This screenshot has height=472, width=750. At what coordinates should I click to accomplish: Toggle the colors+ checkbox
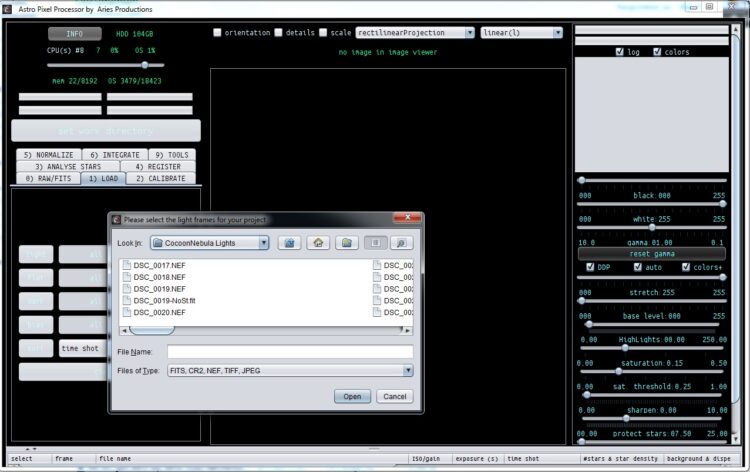coord(686,267)
